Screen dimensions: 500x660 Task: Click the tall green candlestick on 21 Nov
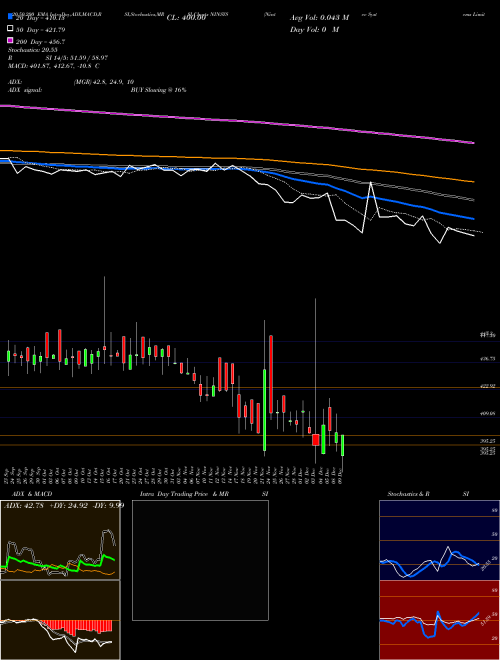point(264,410)
